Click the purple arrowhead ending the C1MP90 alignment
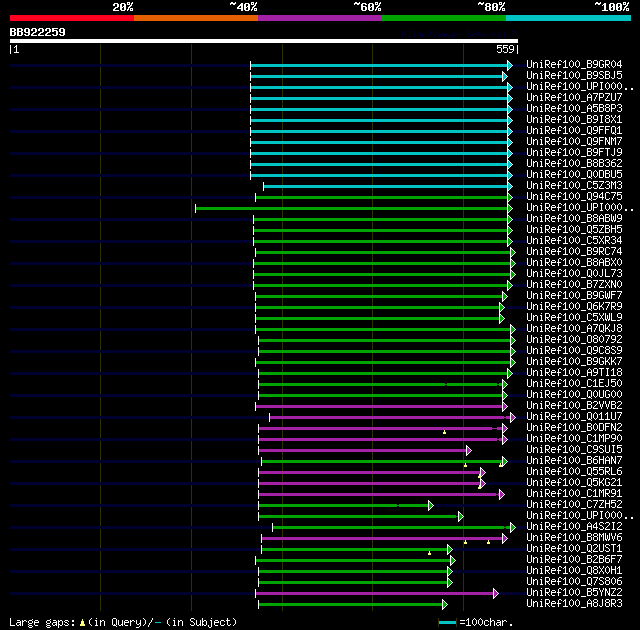Viewport: 640px width, 630px height. point(505,440)
